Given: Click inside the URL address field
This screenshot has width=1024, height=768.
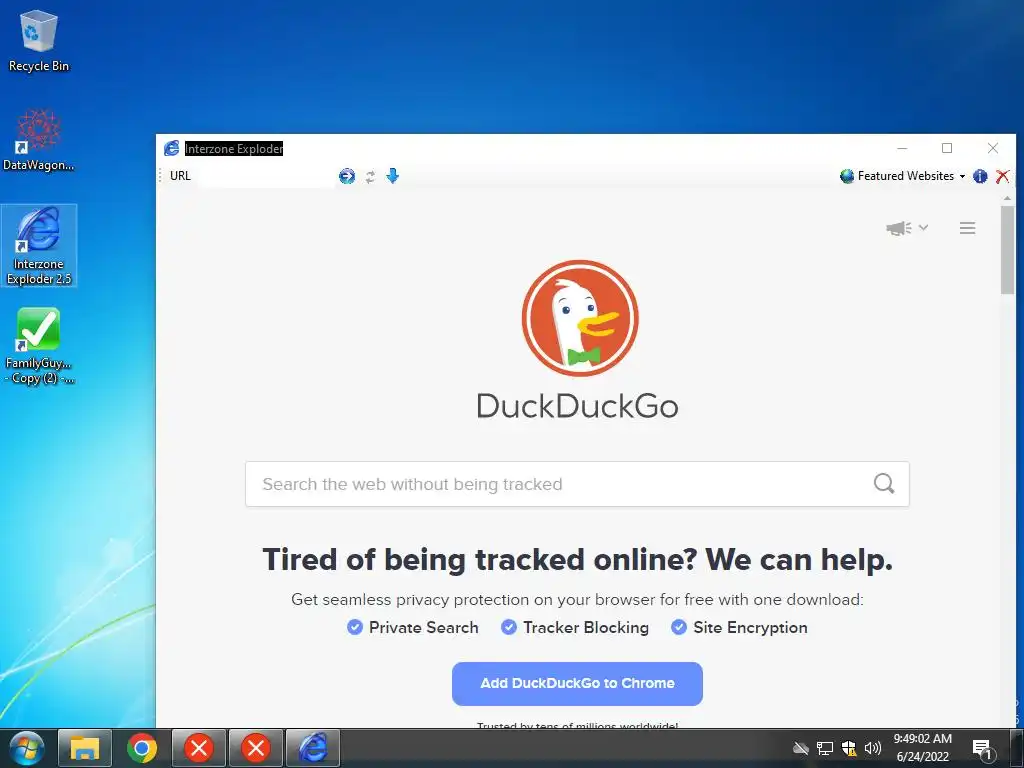Looking at the screenshot, I should [266, 176].
